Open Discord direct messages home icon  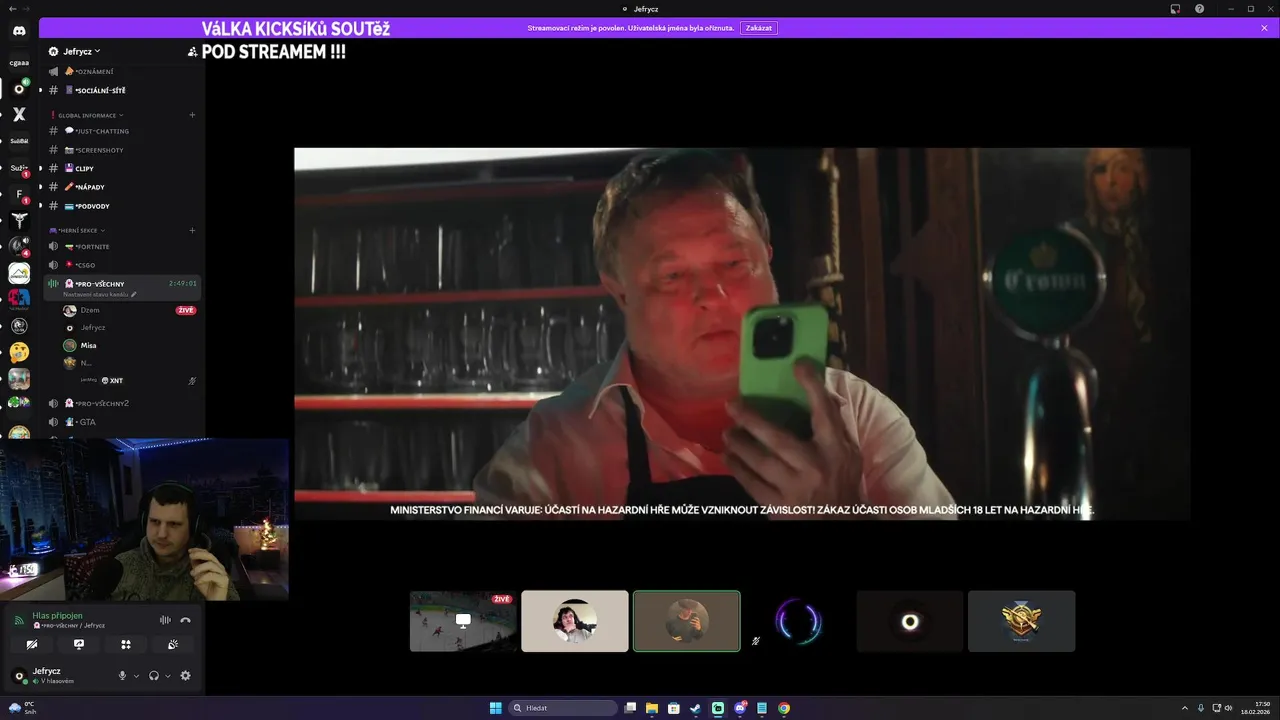[x=19, y=31]
